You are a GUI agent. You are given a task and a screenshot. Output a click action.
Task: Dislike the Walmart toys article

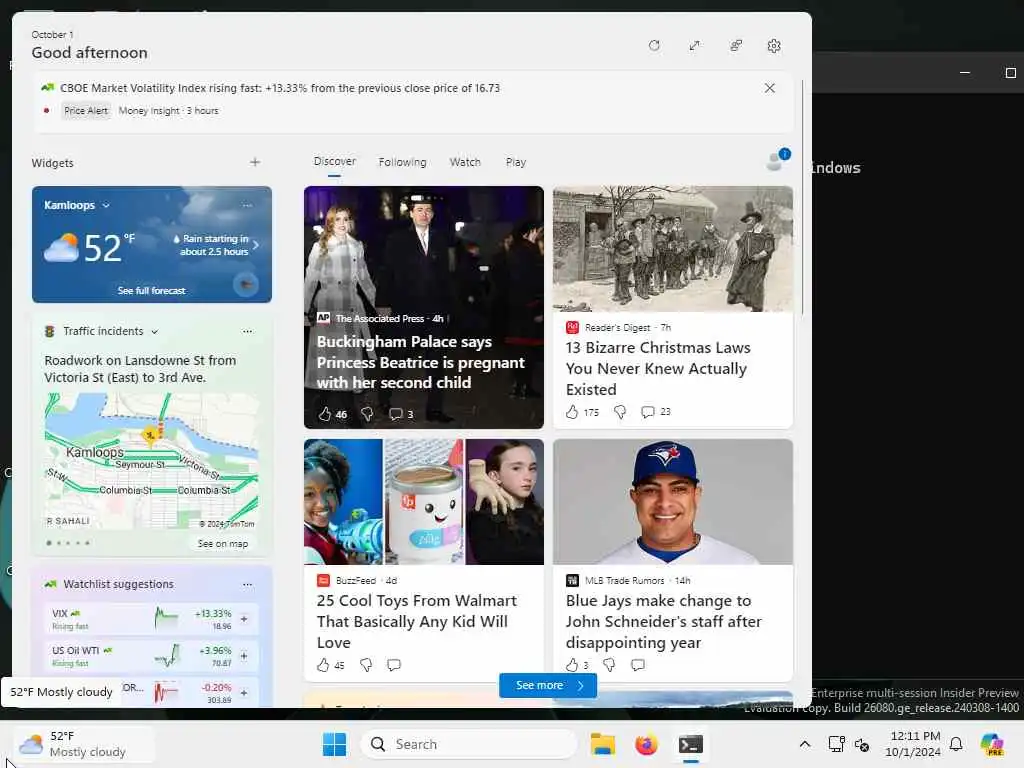366,665
